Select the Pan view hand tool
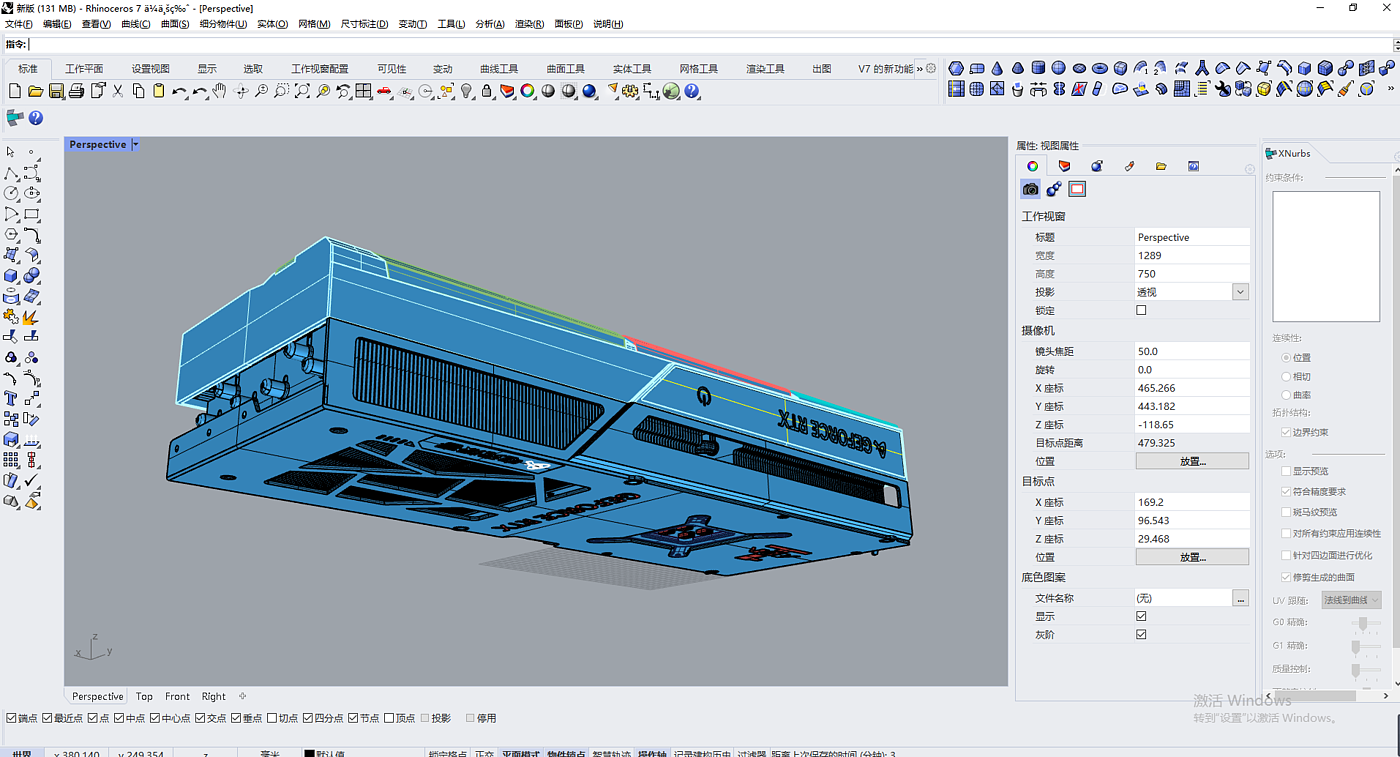Image resolution: width=1400 pixels, height=757 pixels. (219, 91)
